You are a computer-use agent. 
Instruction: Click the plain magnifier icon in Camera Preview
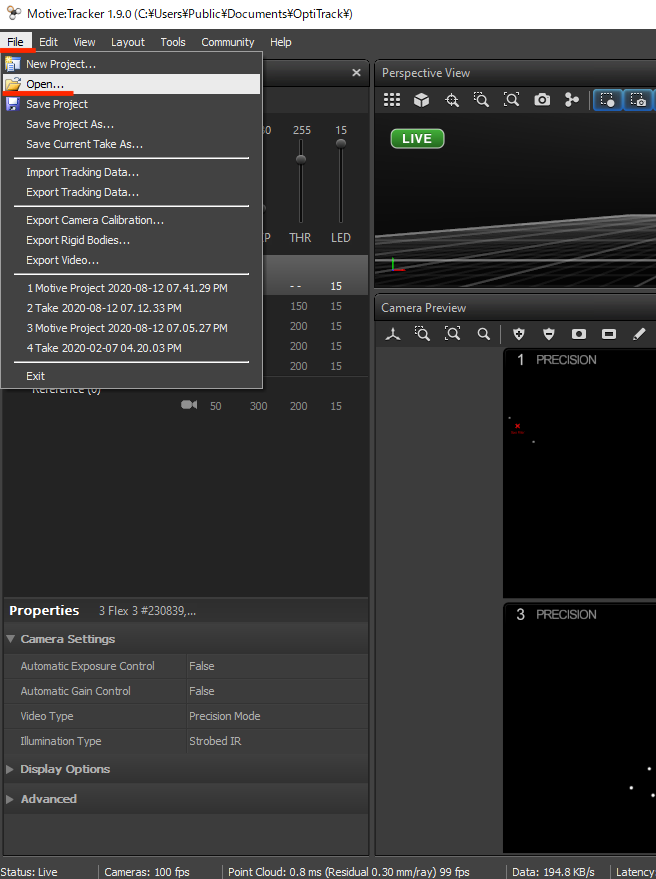[x=483, y=334]
